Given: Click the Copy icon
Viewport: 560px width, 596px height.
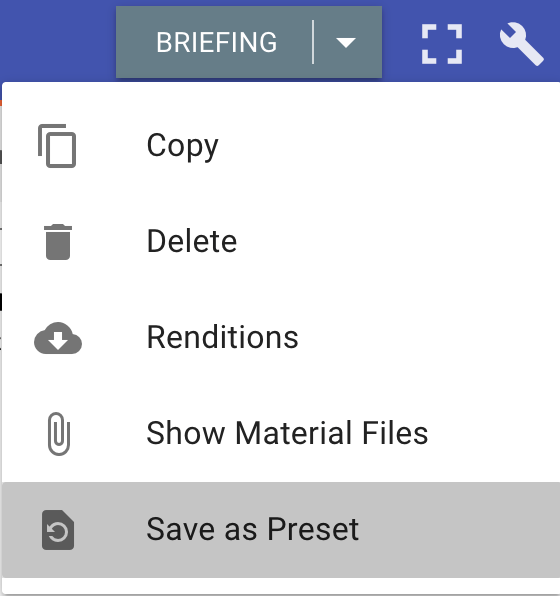Looking at the screenshot, I should [x=57, y=146].
